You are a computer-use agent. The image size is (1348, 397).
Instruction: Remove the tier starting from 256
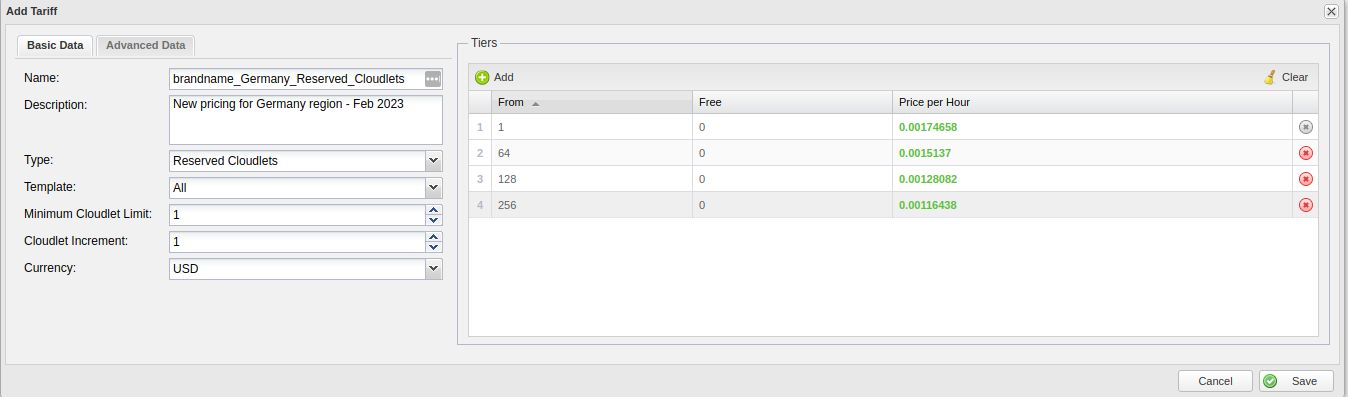[1306, 205]
